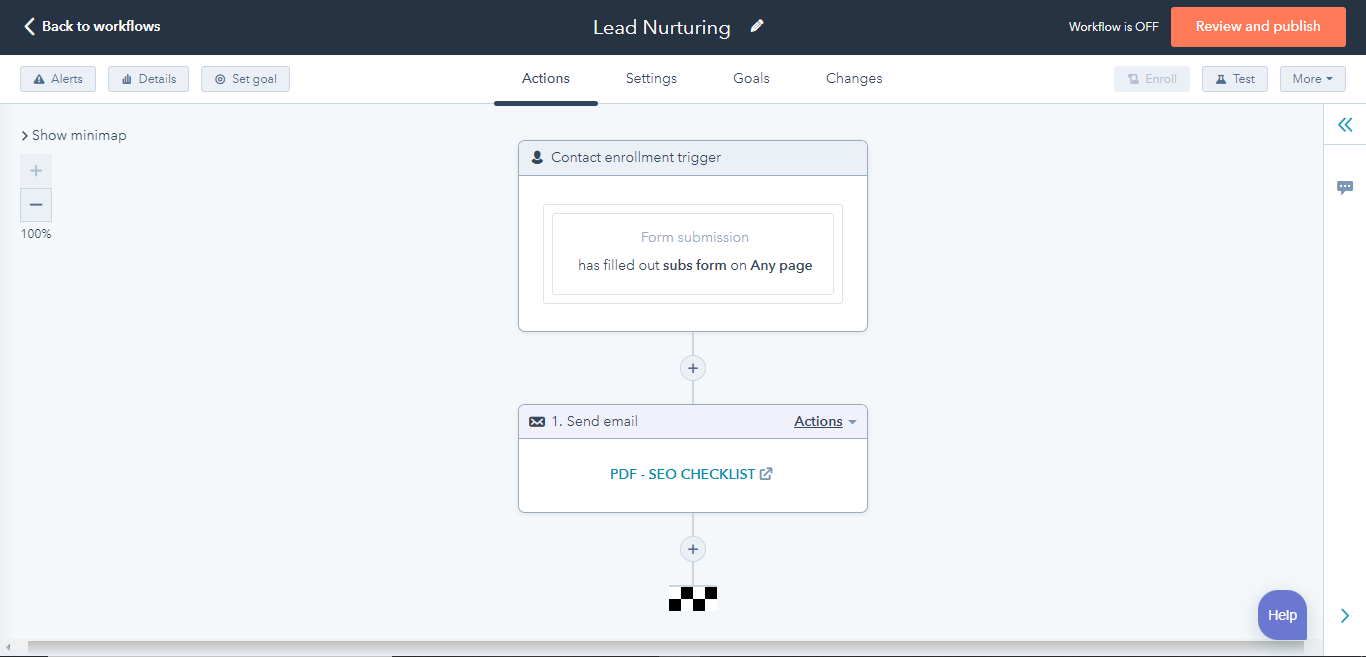Collapse the right sidebar with the double chevron
Viewport: 1366px width, 657px height.
1345,124
